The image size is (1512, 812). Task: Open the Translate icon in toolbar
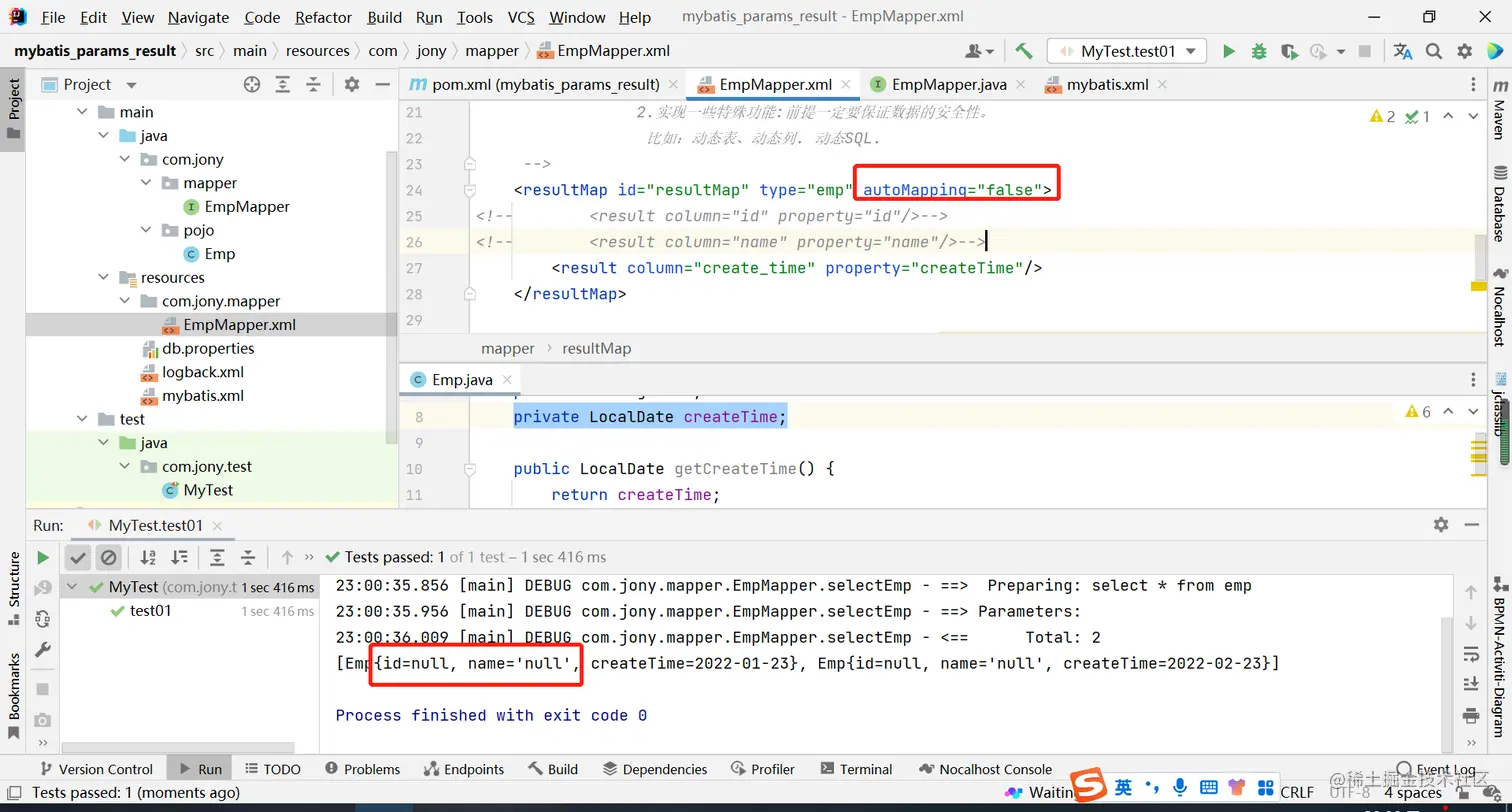[x=1403, y=51]
